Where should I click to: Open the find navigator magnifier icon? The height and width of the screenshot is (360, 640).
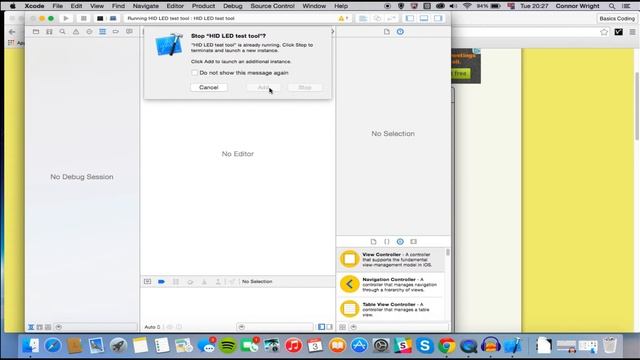[62, 31]
